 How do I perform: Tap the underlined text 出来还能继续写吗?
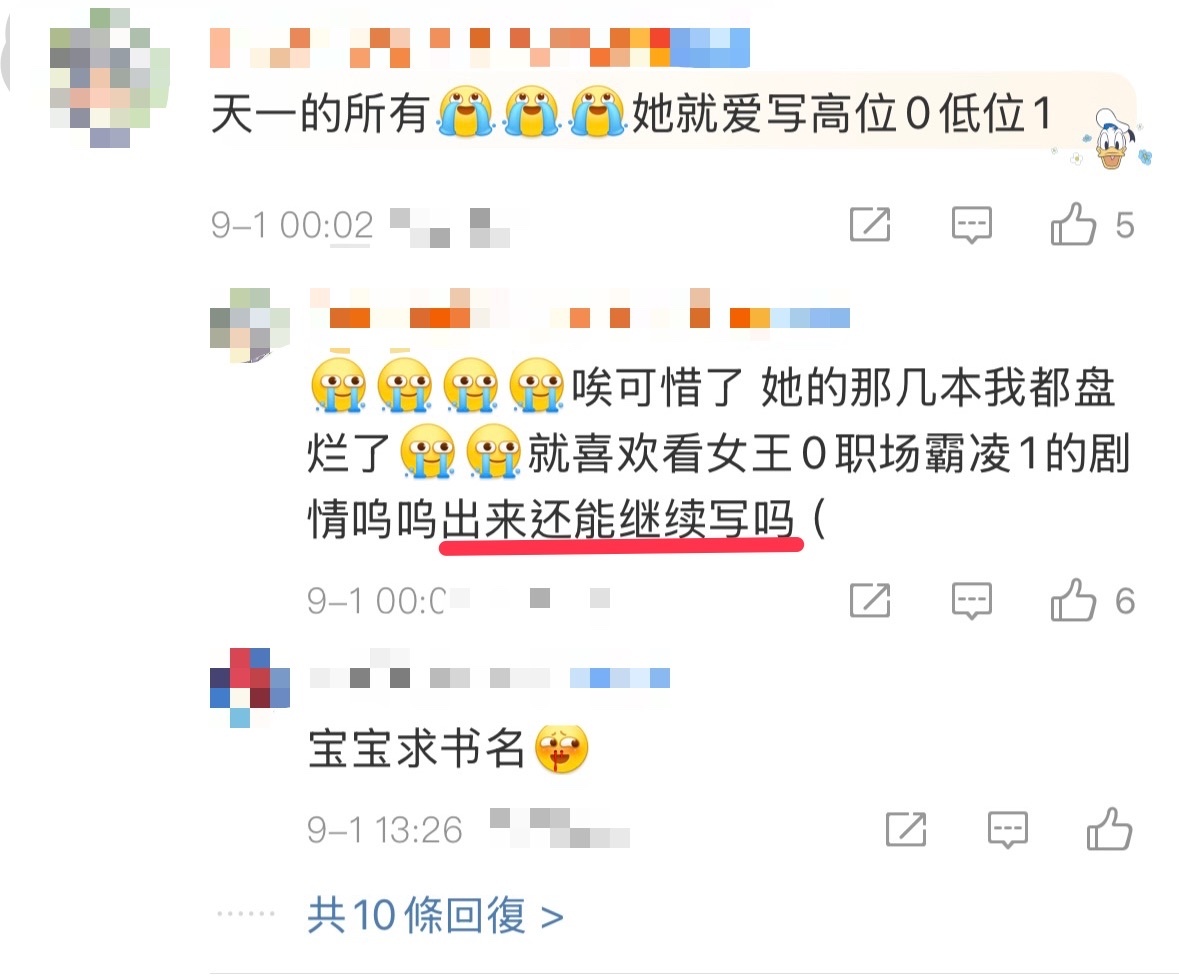[x=618, y=519]
